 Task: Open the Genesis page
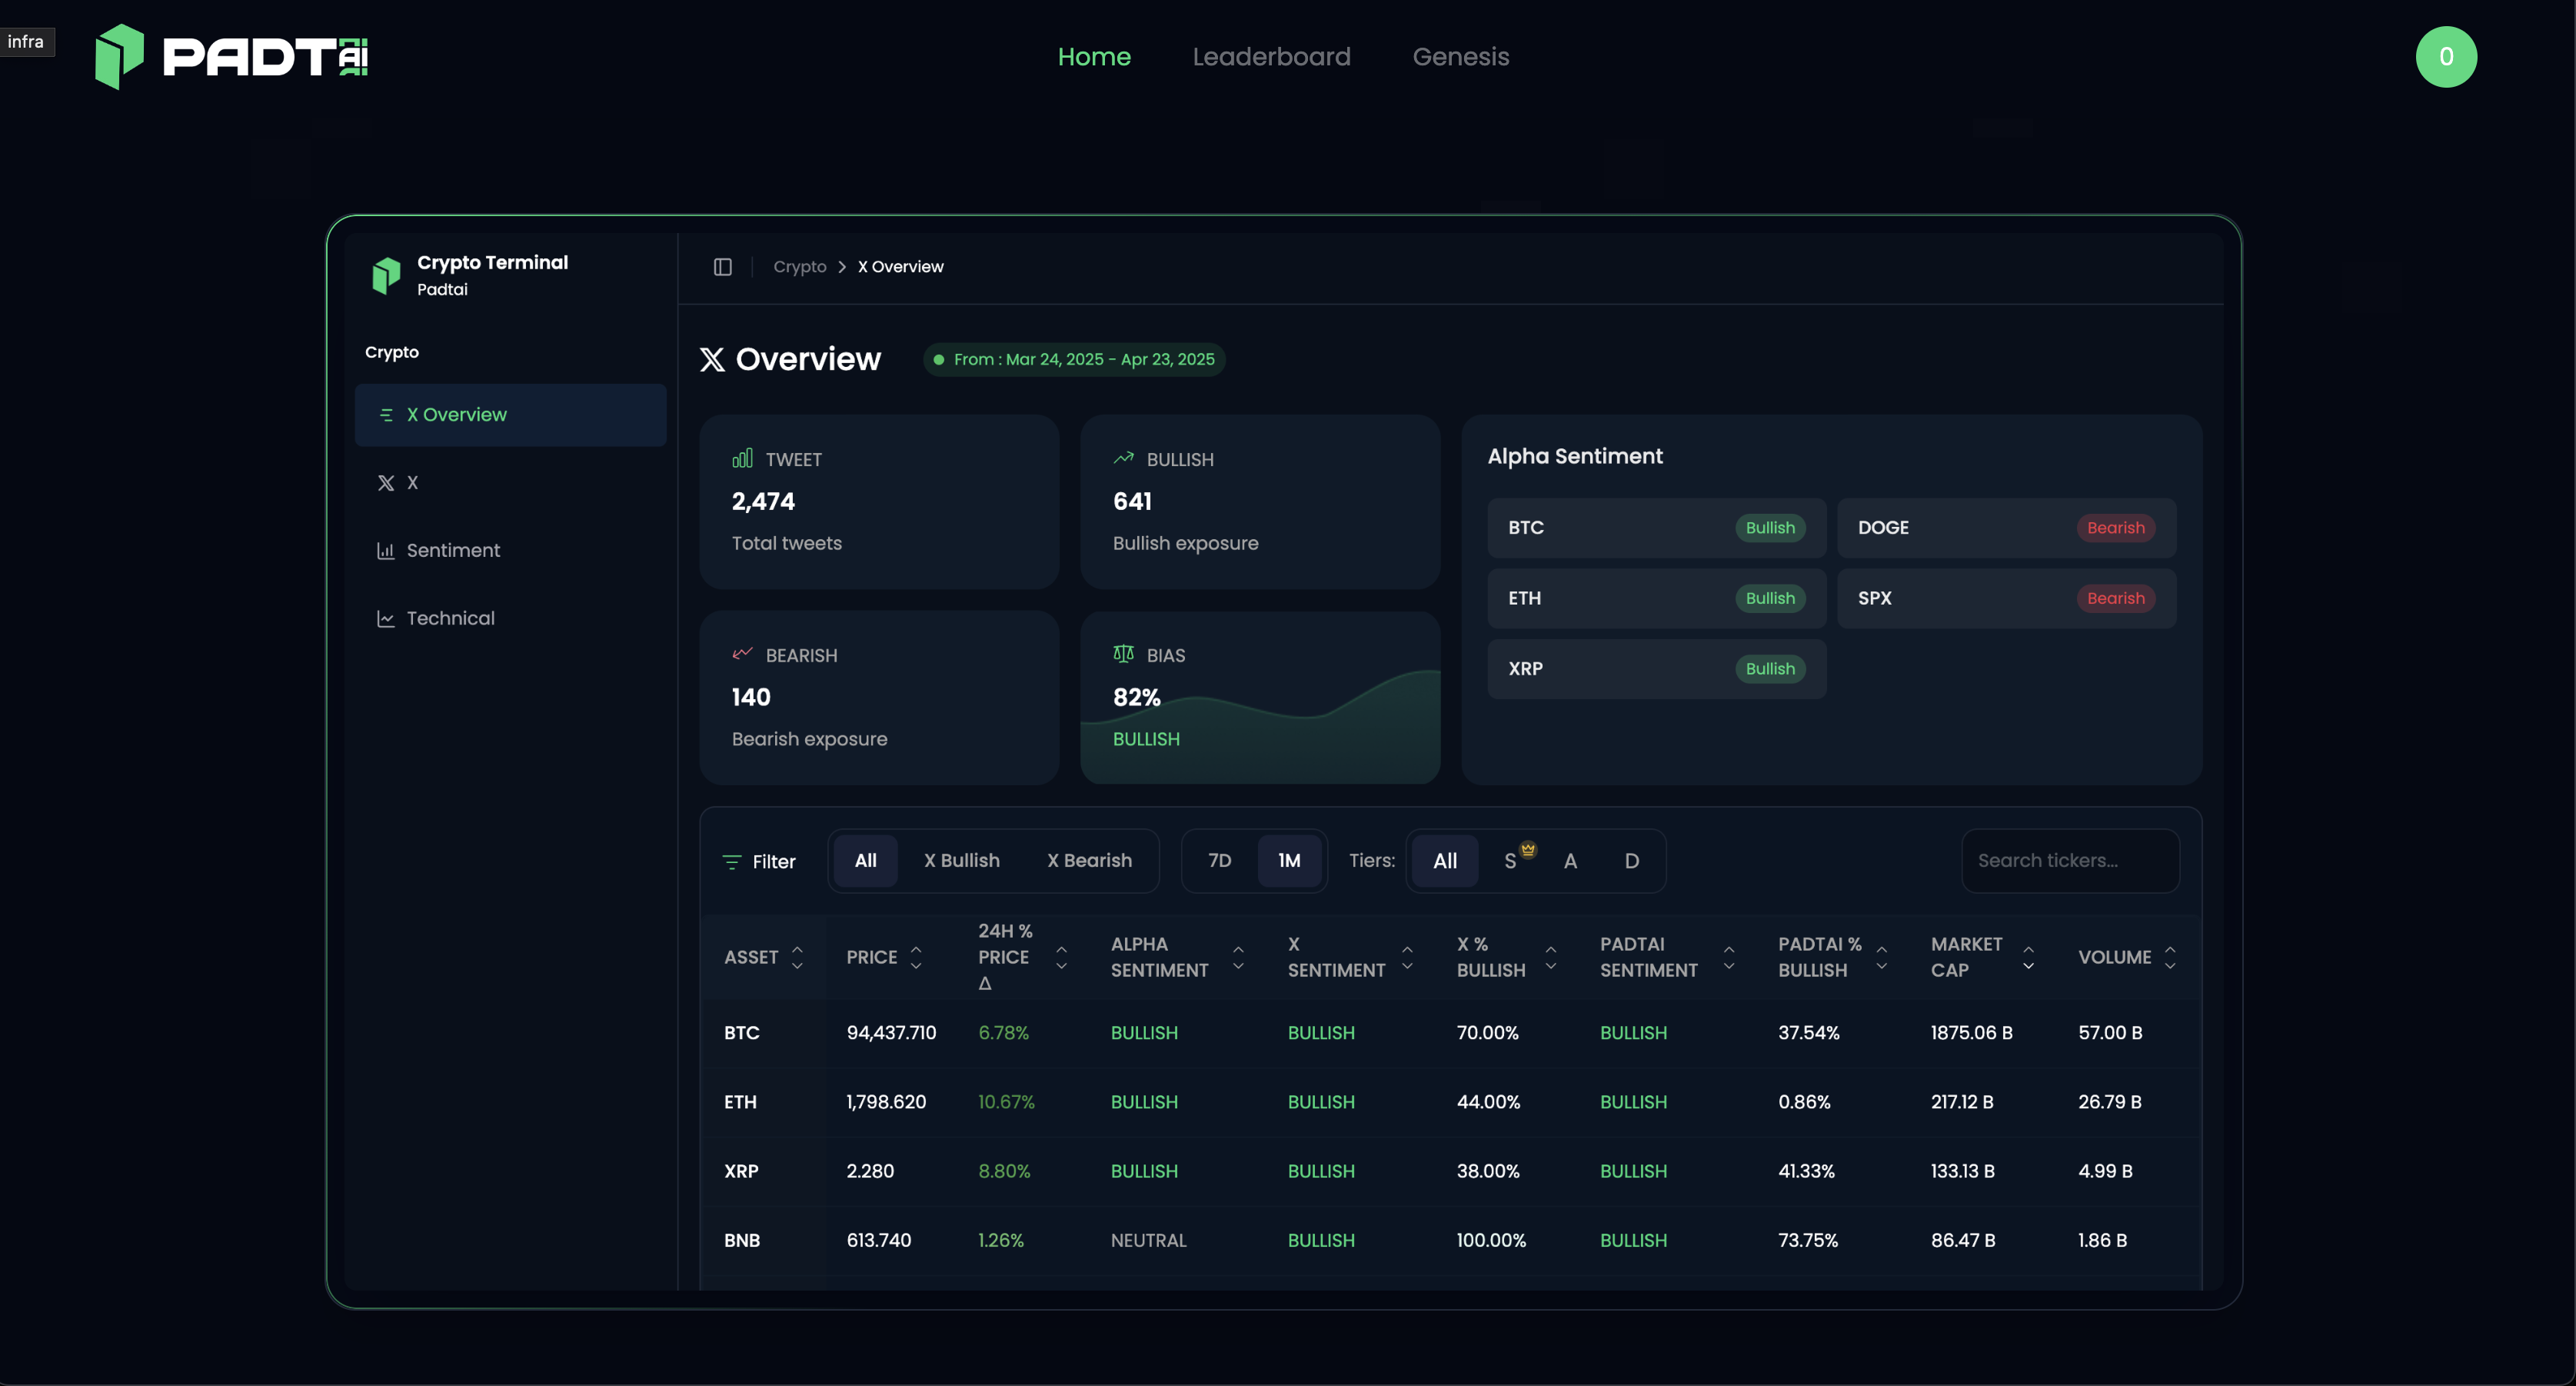1460,57
